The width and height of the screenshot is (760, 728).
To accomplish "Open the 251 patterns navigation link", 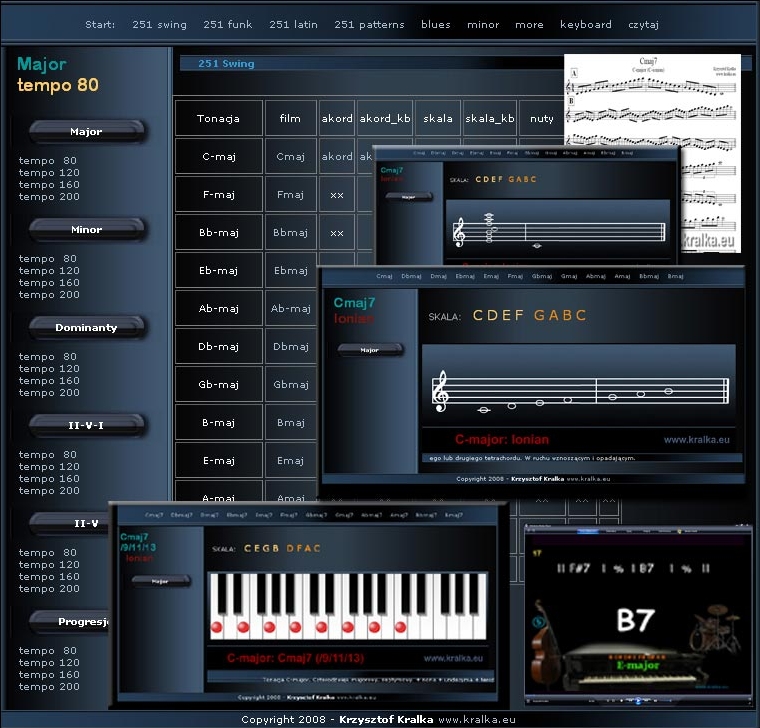I will tap(369, 24).
